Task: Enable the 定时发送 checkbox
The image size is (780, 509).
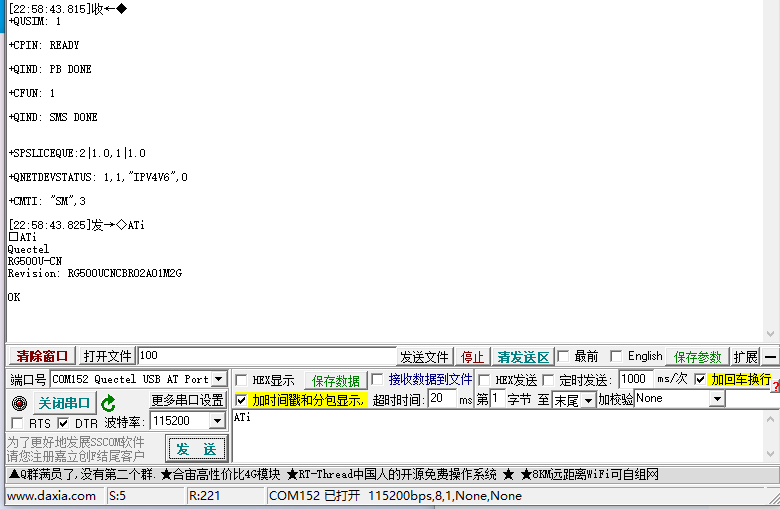Action: pos(548,380)
